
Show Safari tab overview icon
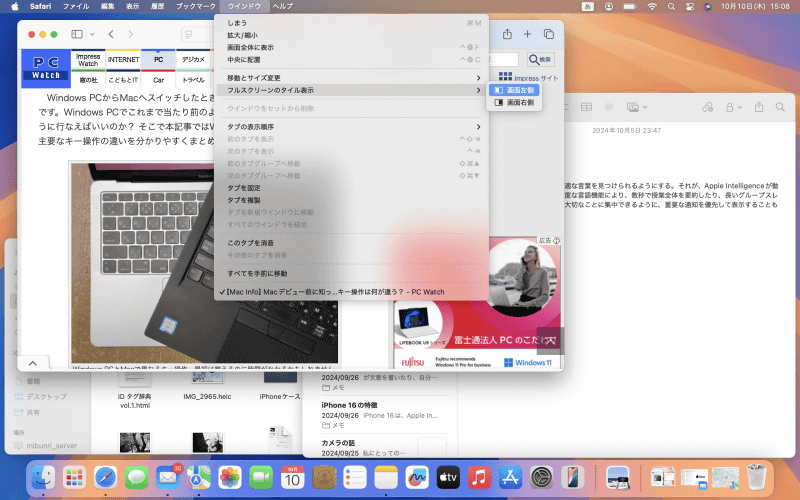point(549,34)
